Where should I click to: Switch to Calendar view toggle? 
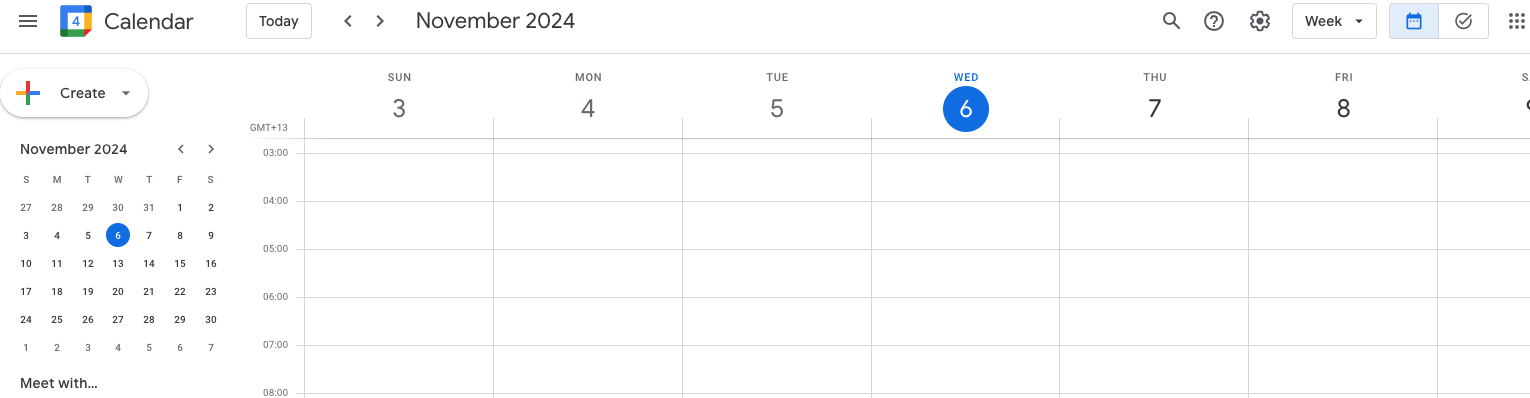[1414, 21]
